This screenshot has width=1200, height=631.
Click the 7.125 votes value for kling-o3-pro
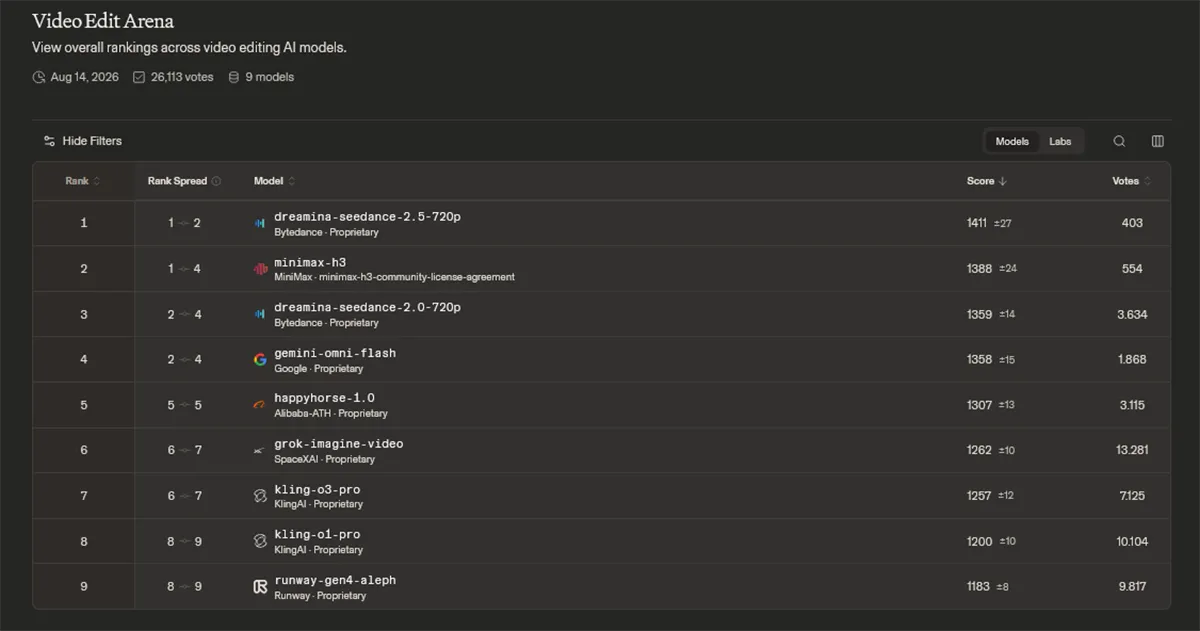tap(1132, 496)
